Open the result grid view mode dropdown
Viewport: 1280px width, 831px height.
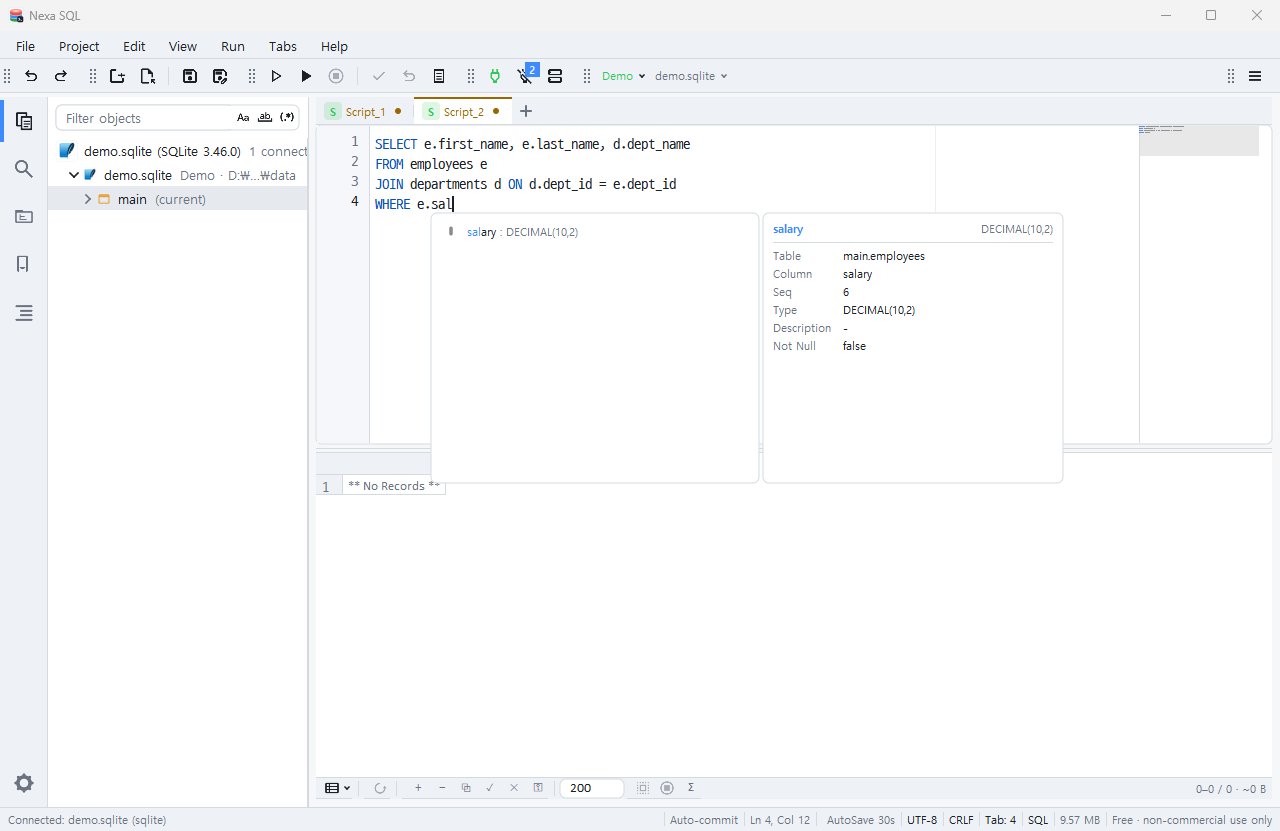(338, 788)
